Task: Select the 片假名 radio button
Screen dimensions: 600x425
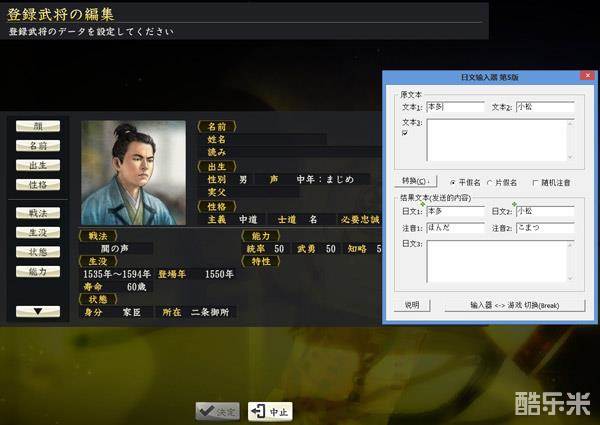Action: point(490,182)
